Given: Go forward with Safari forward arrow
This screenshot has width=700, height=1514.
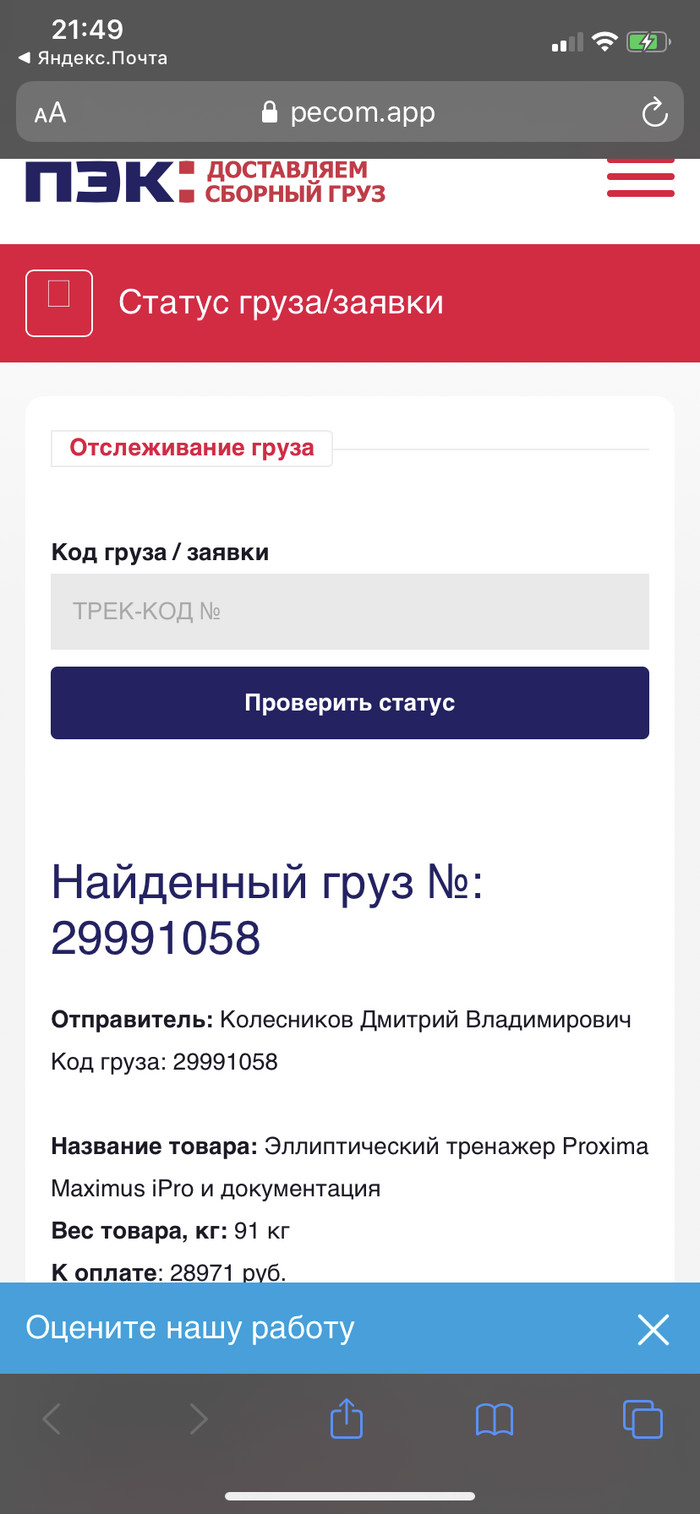Looking at the screenshot, I should coord(199,1418).
